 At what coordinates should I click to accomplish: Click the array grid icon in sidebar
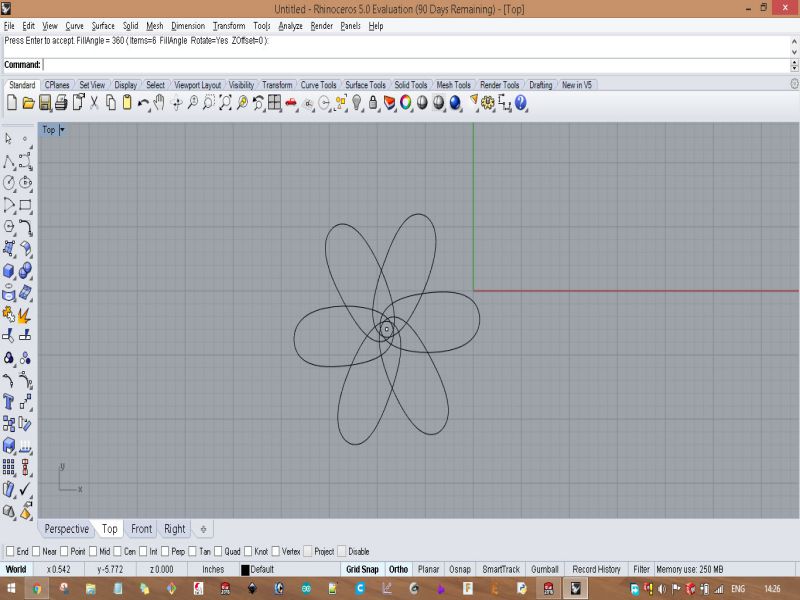click(x=9, y=467)
